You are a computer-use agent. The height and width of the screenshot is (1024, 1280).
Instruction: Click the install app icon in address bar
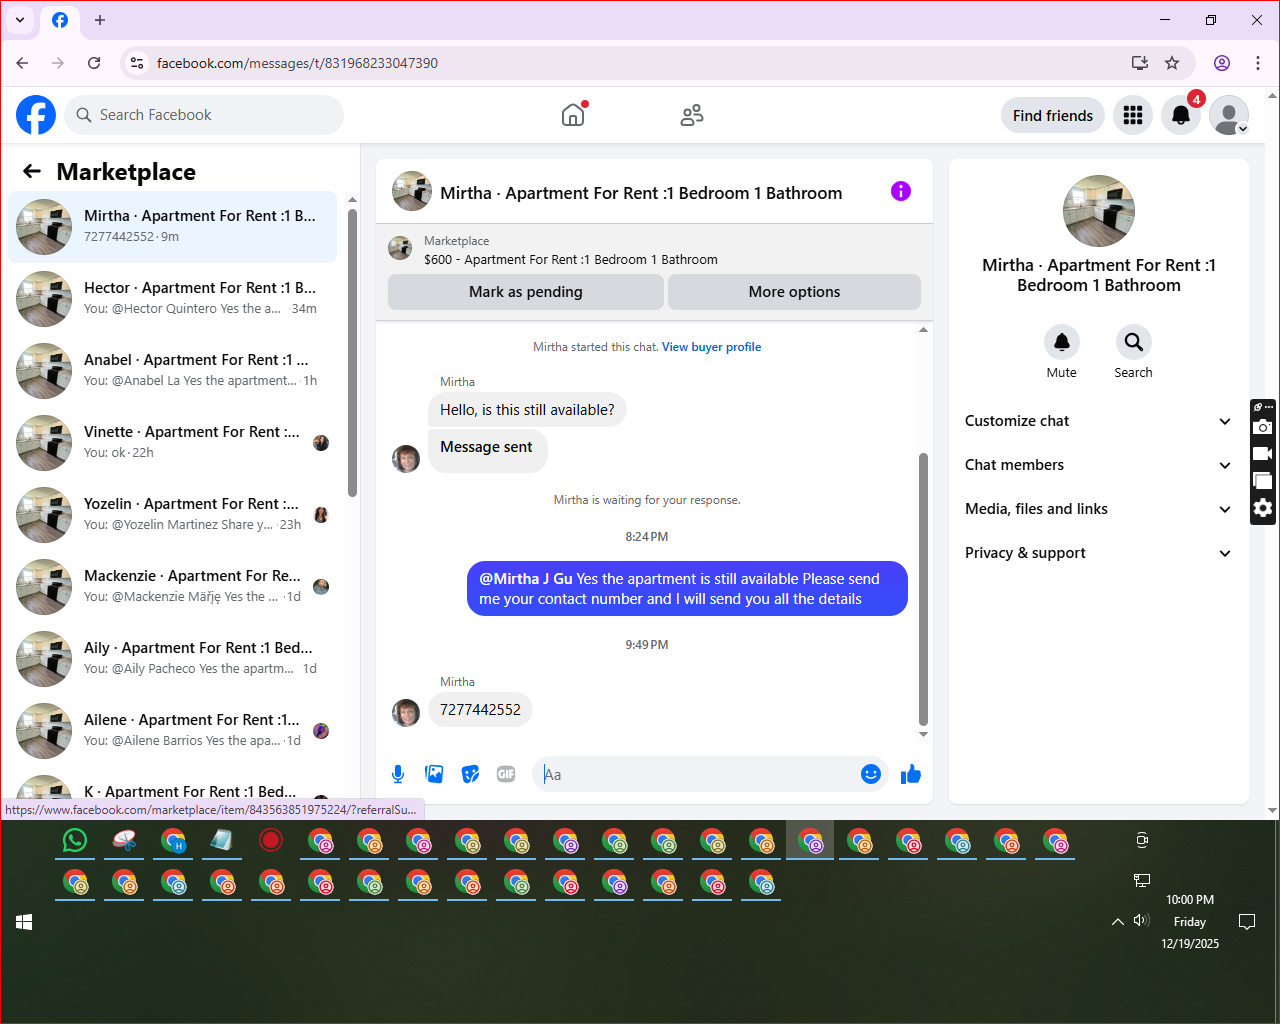tap(1139, 63)
